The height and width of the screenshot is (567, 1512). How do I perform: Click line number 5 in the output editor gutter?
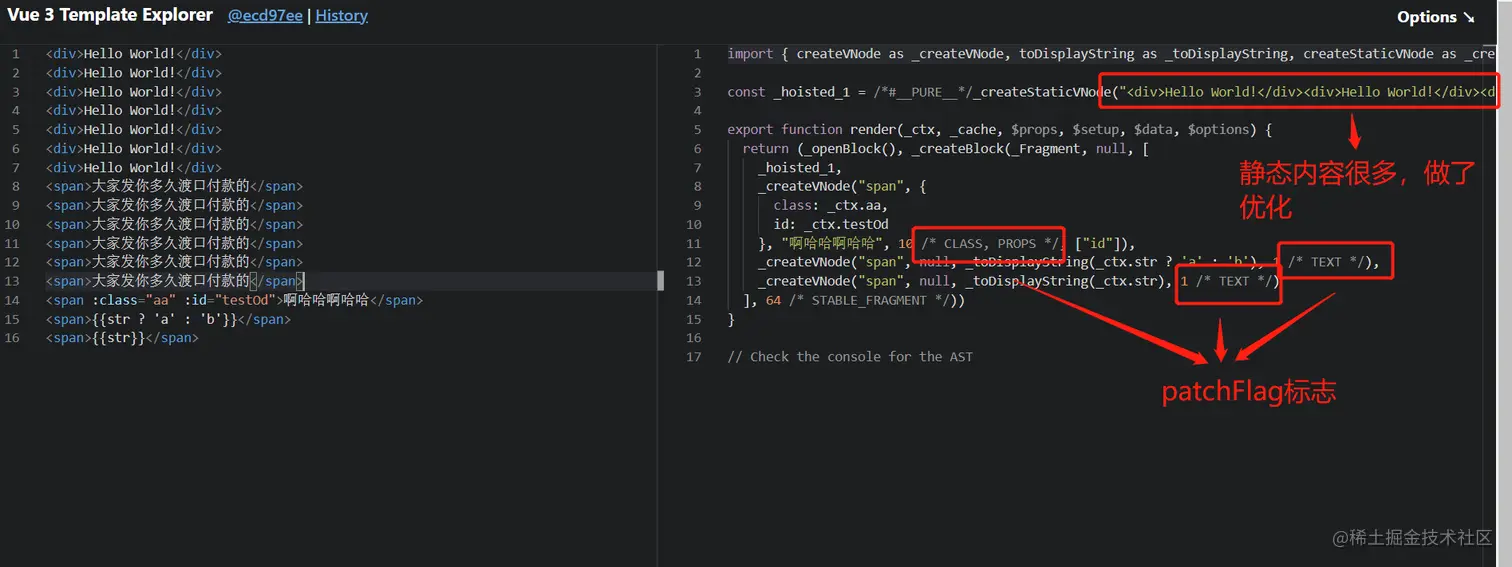point(699,129)
